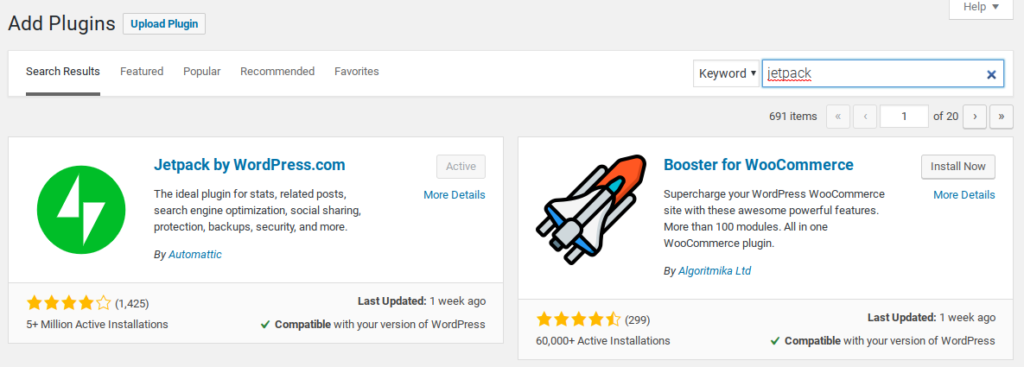Go to first page arrow button
Image resolution: width=1024 pixels, height=367 pixels.
pyautogui.click(x=838, y=116)
